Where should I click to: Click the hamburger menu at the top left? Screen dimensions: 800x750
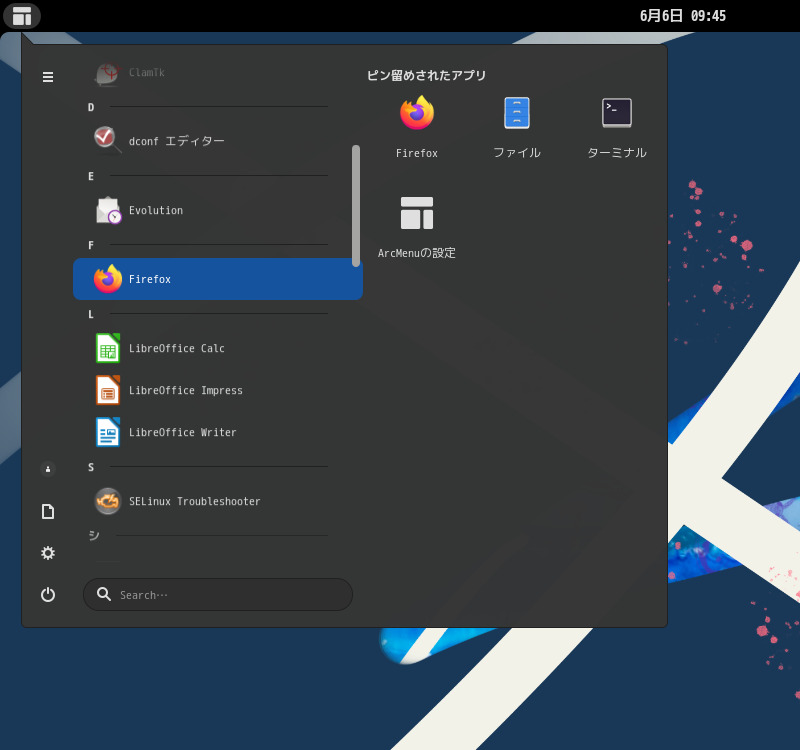48,77
